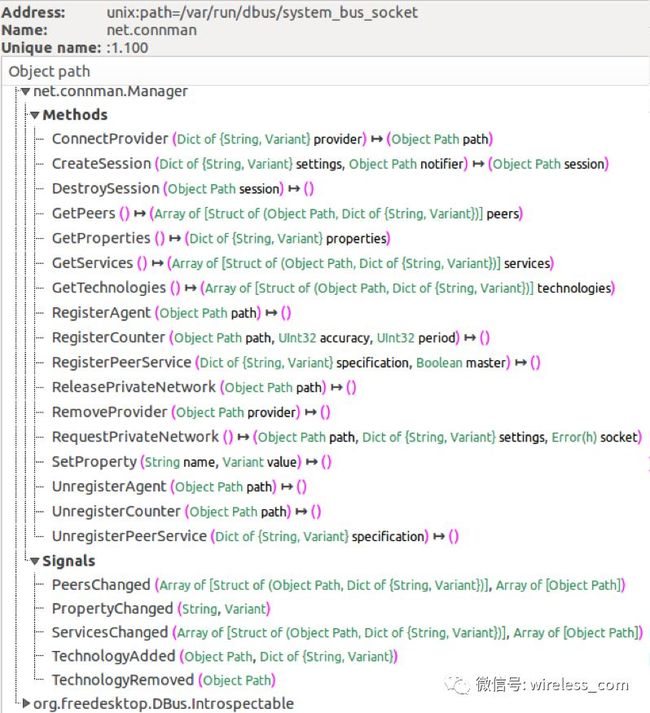Click the Object path column header
Viewport: 650px width, 713px height.
pyautogui.click(x=325, y=71)
